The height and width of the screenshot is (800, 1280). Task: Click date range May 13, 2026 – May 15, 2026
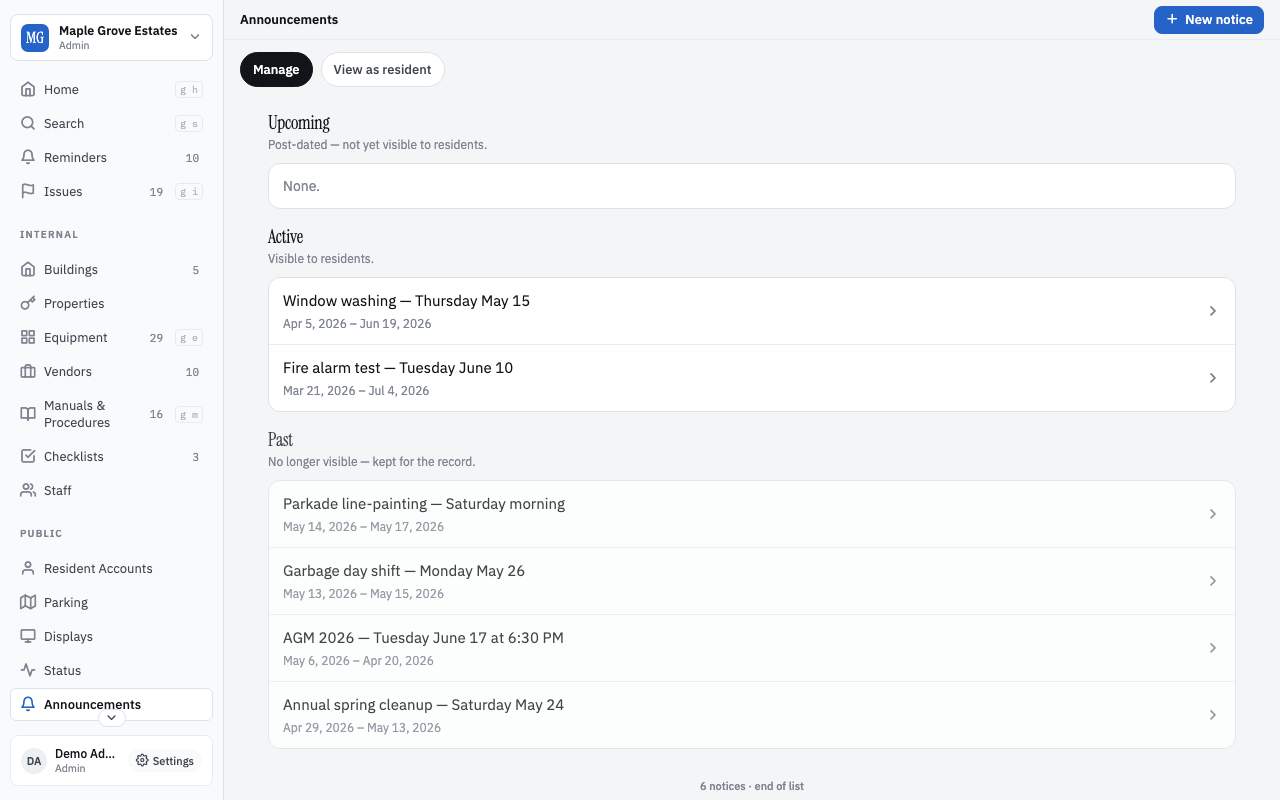[363, 594]
